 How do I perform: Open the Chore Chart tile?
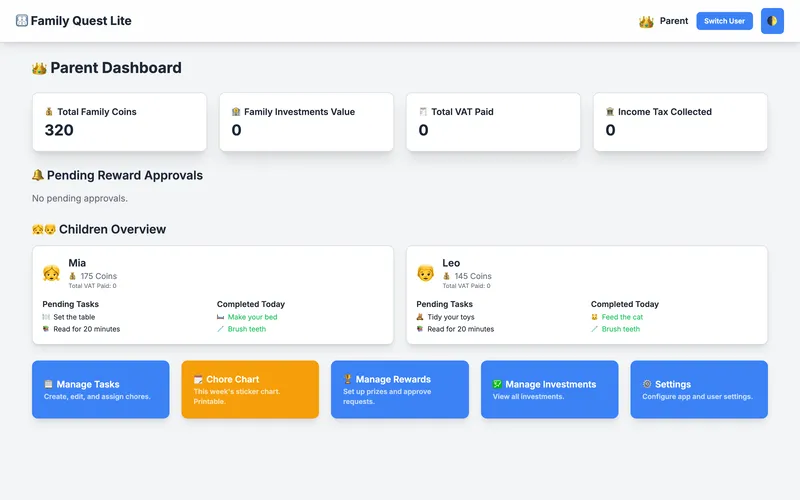click(250, 389)
